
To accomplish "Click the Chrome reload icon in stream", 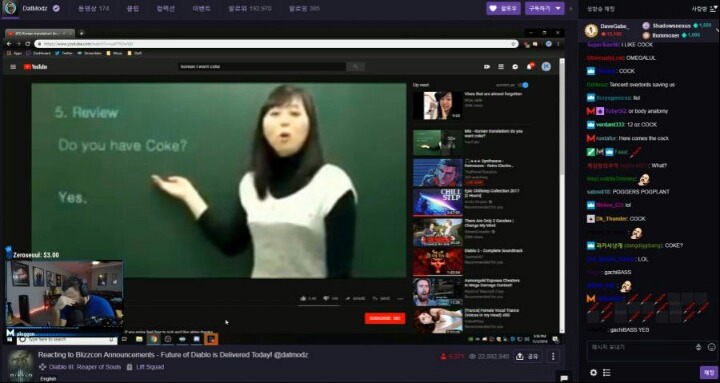I will click(x=28, y=44).
